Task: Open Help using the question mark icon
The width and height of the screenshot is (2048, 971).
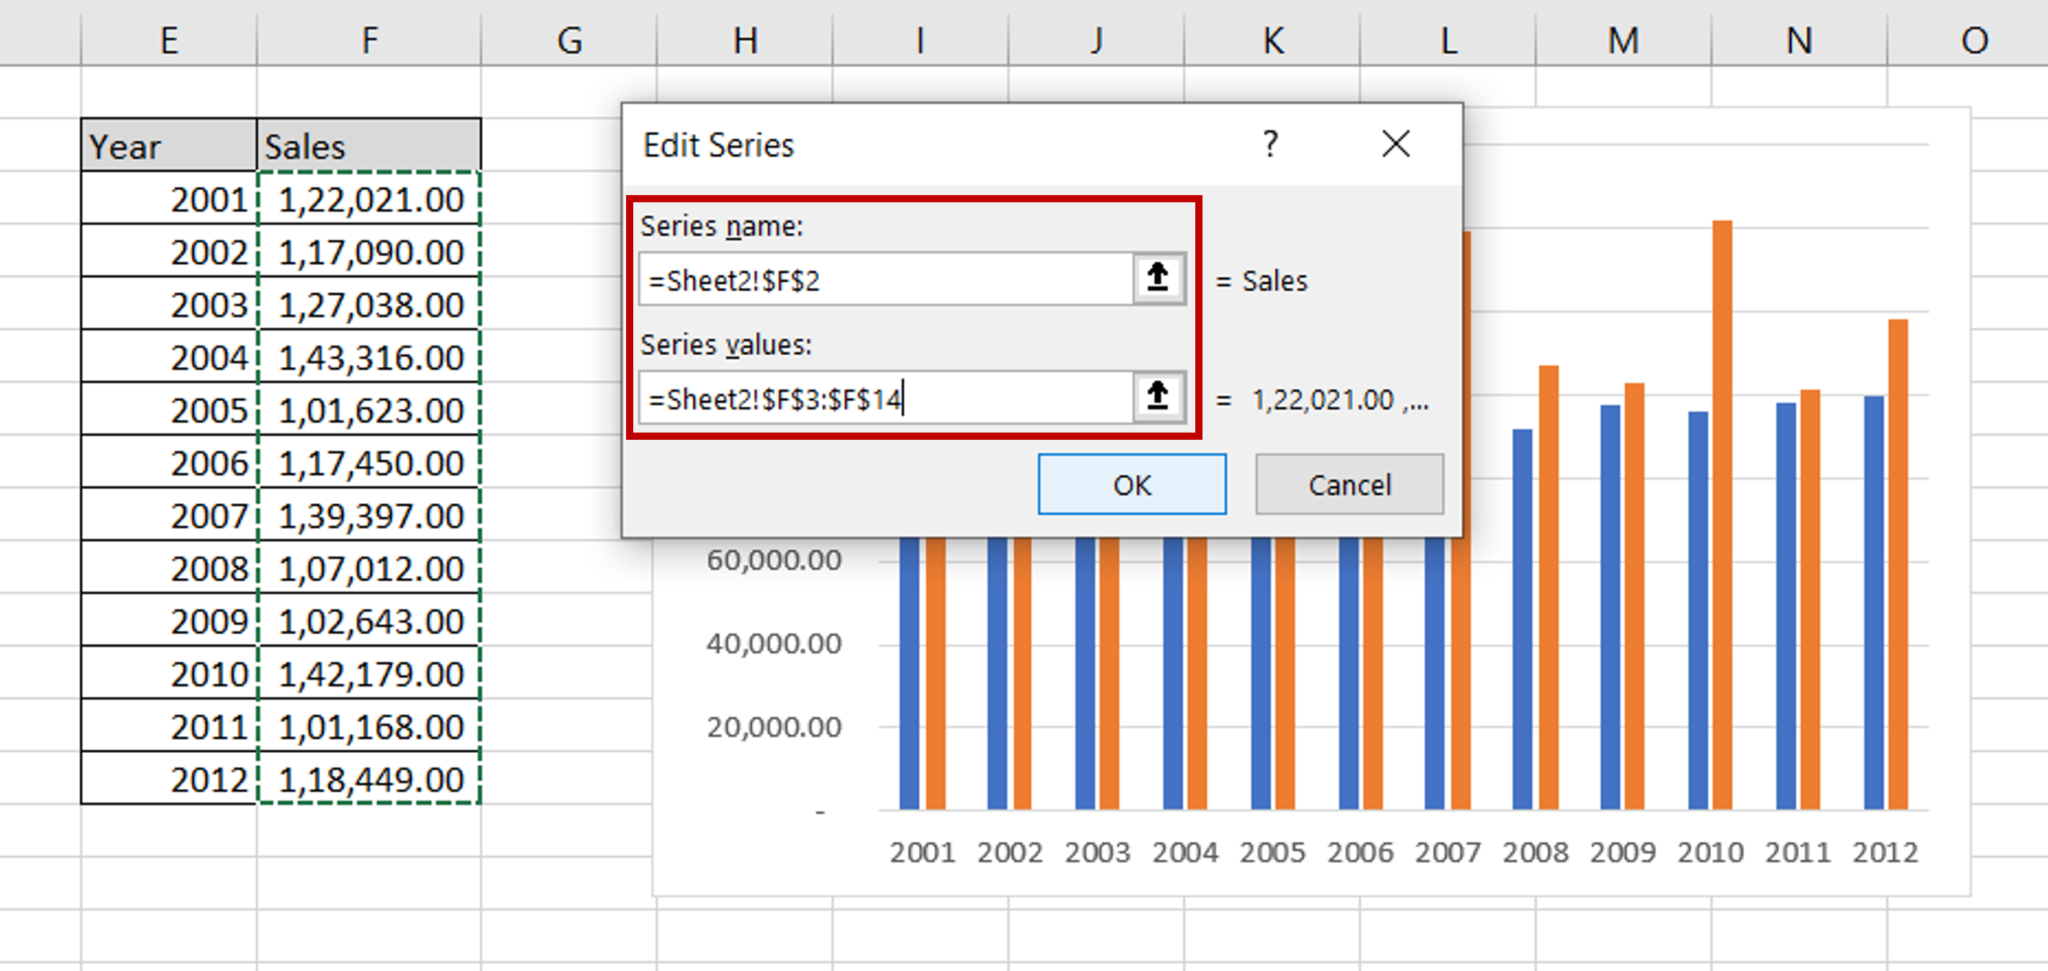Action: (x=1270, y=144)
